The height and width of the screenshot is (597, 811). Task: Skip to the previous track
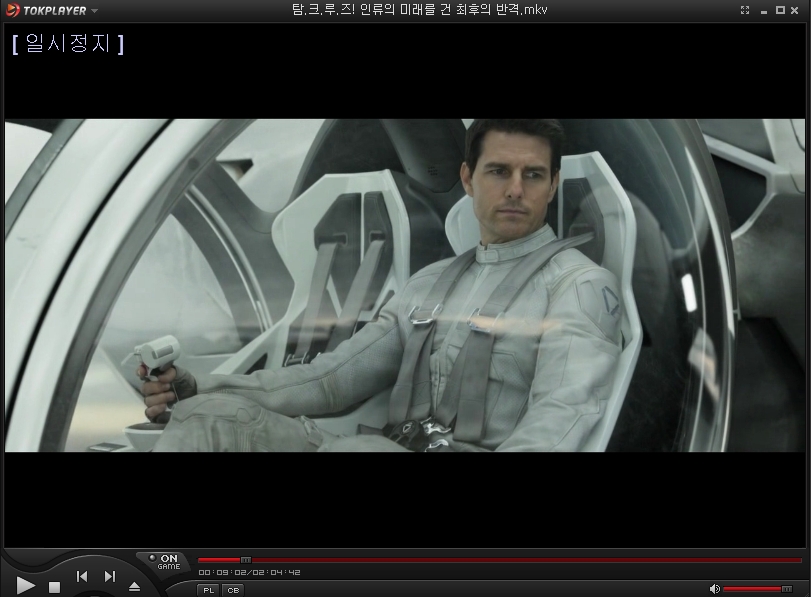click(x=82, y=577)
